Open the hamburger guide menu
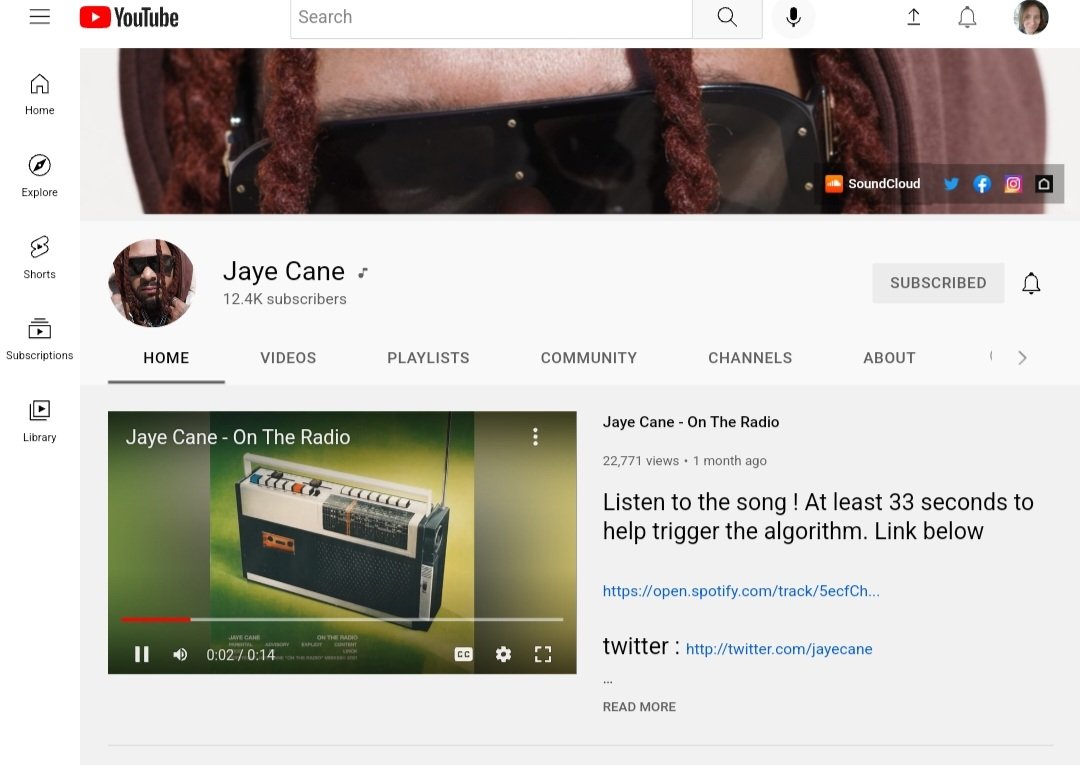The image size is (1080, 765). pyautogui.click(x=39, y=17)
